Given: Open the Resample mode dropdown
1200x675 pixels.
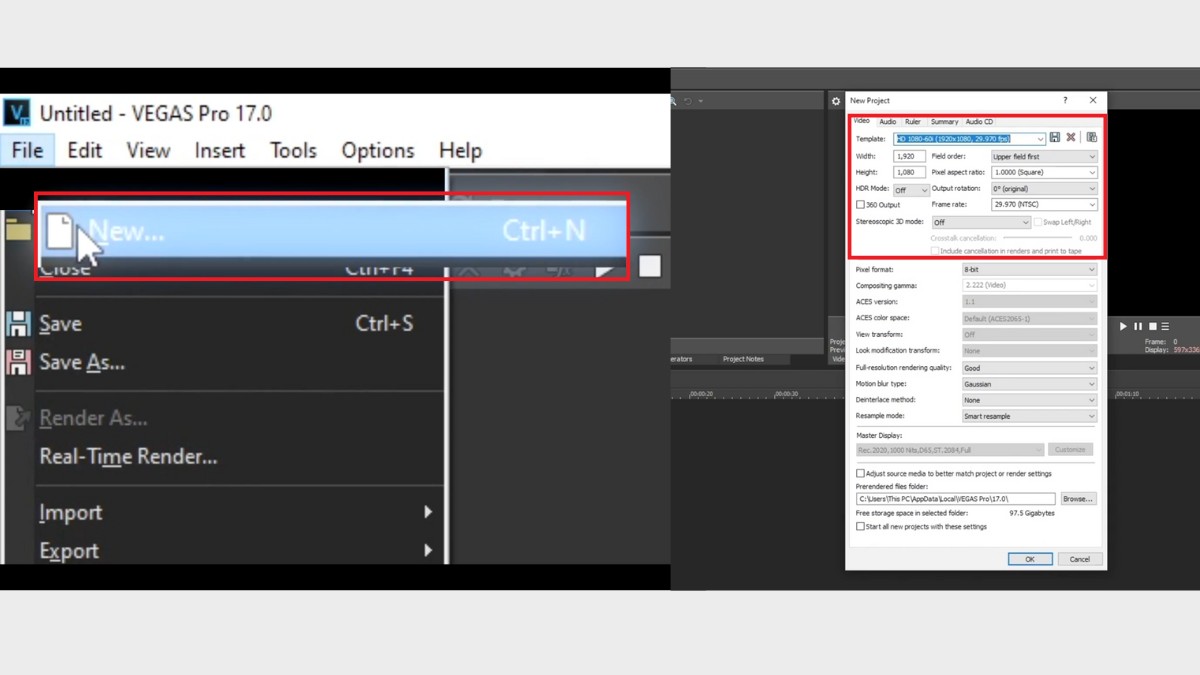Looking at the screenshot, I should coord(1029,416).
